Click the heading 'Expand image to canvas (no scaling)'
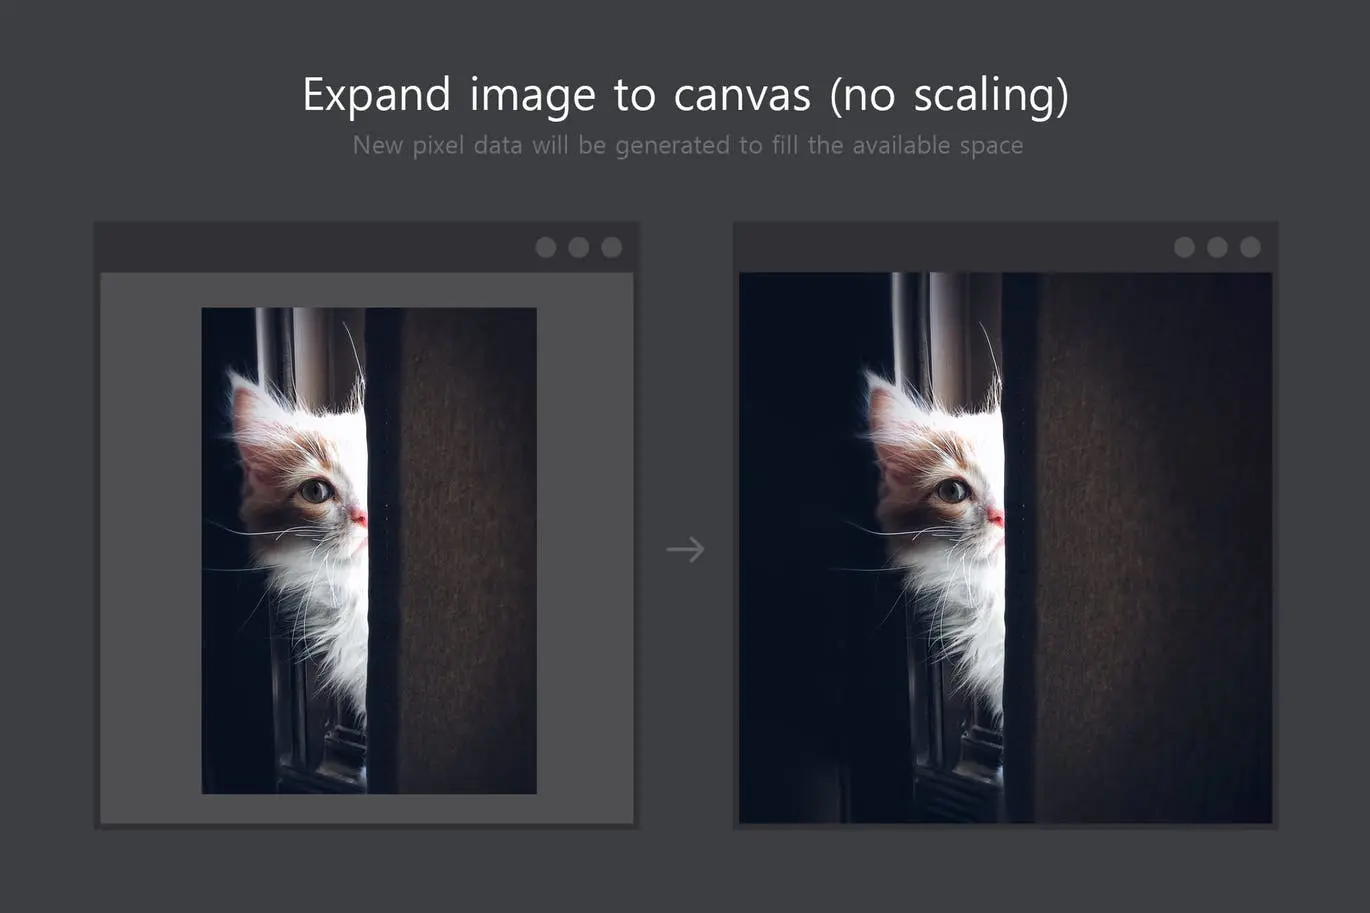 pyautogui.click(x=686, y=96)
